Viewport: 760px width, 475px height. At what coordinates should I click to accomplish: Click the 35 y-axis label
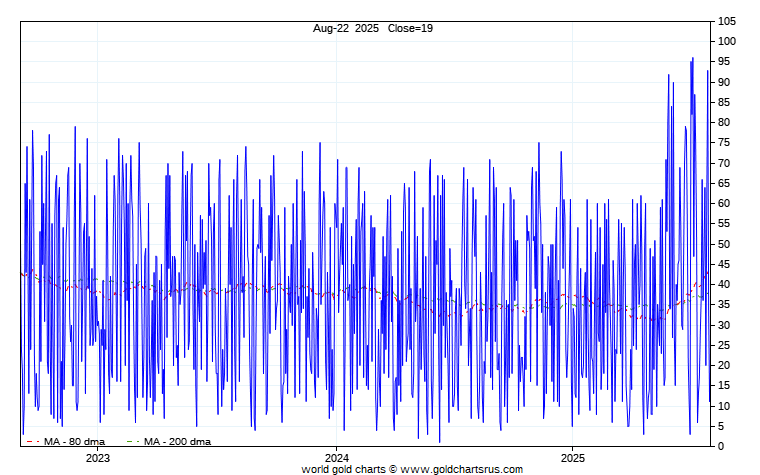point(724,304)
